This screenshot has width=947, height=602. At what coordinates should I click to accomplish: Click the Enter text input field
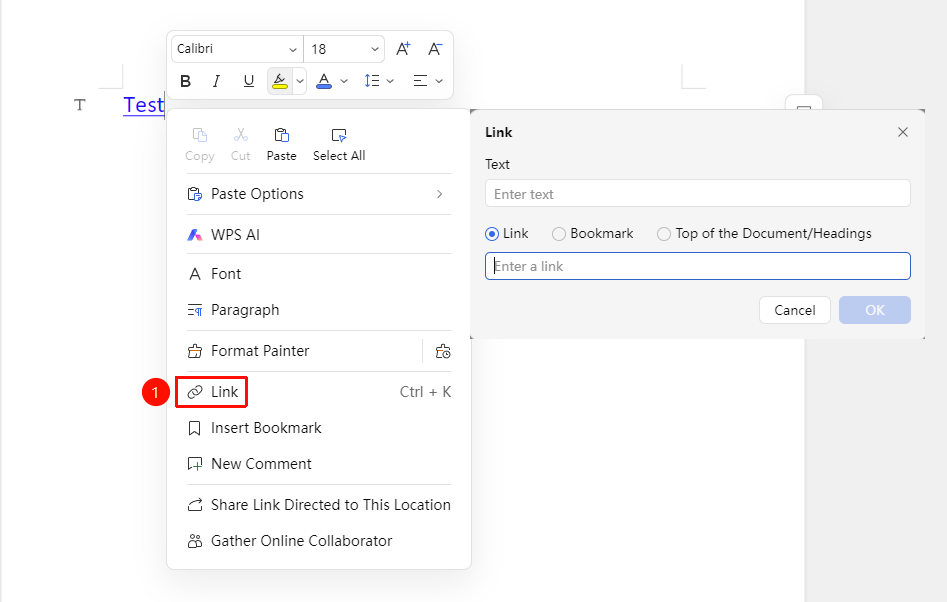[698, 194]
